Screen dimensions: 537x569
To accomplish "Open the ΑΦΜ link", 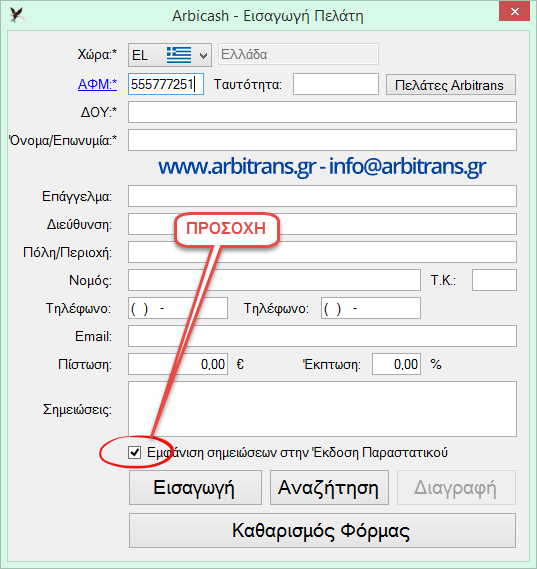I will point(97,84).
